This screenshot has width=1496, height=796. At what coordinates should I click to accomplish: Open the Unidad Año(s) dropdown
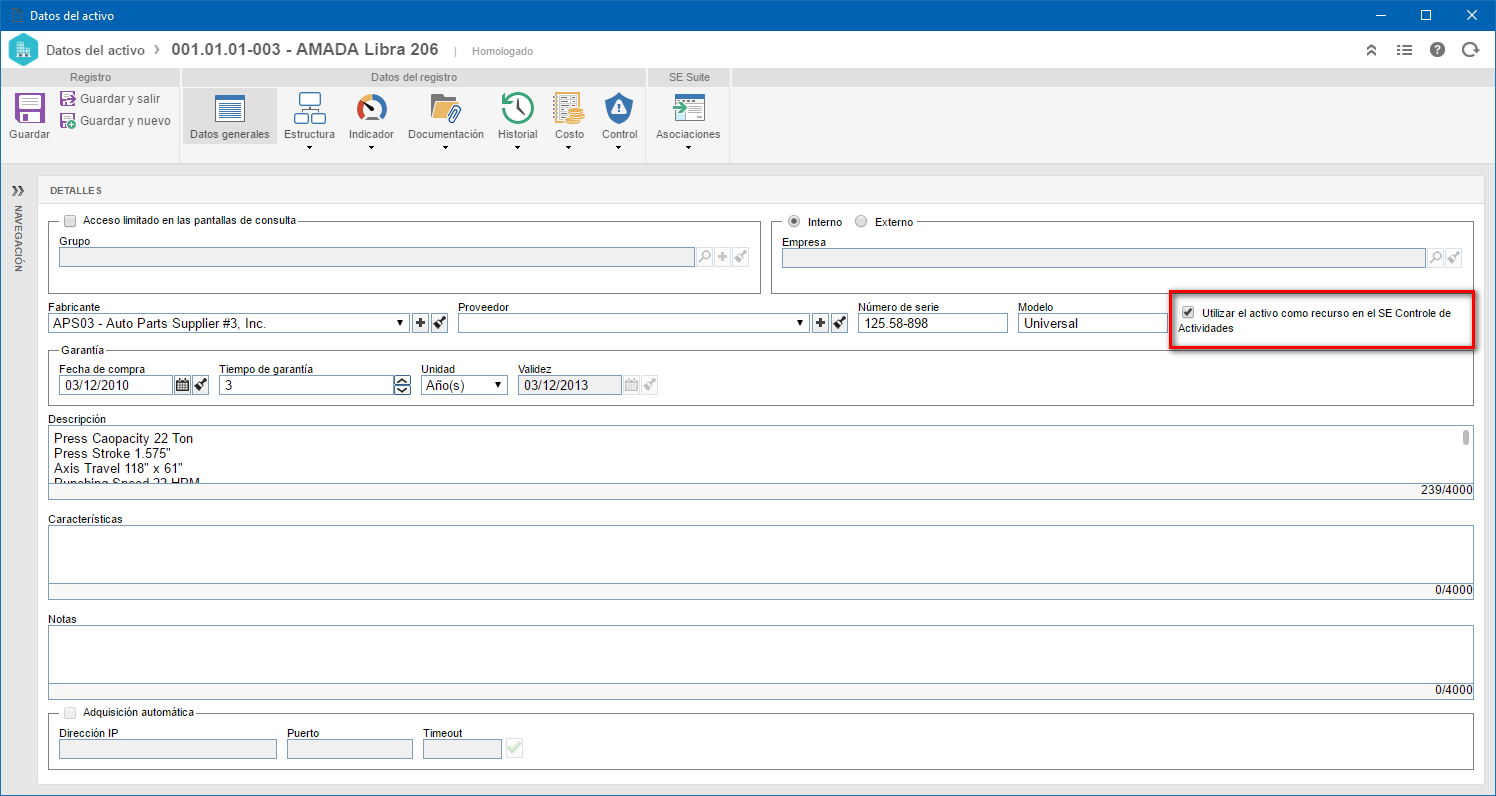point(498,385)
